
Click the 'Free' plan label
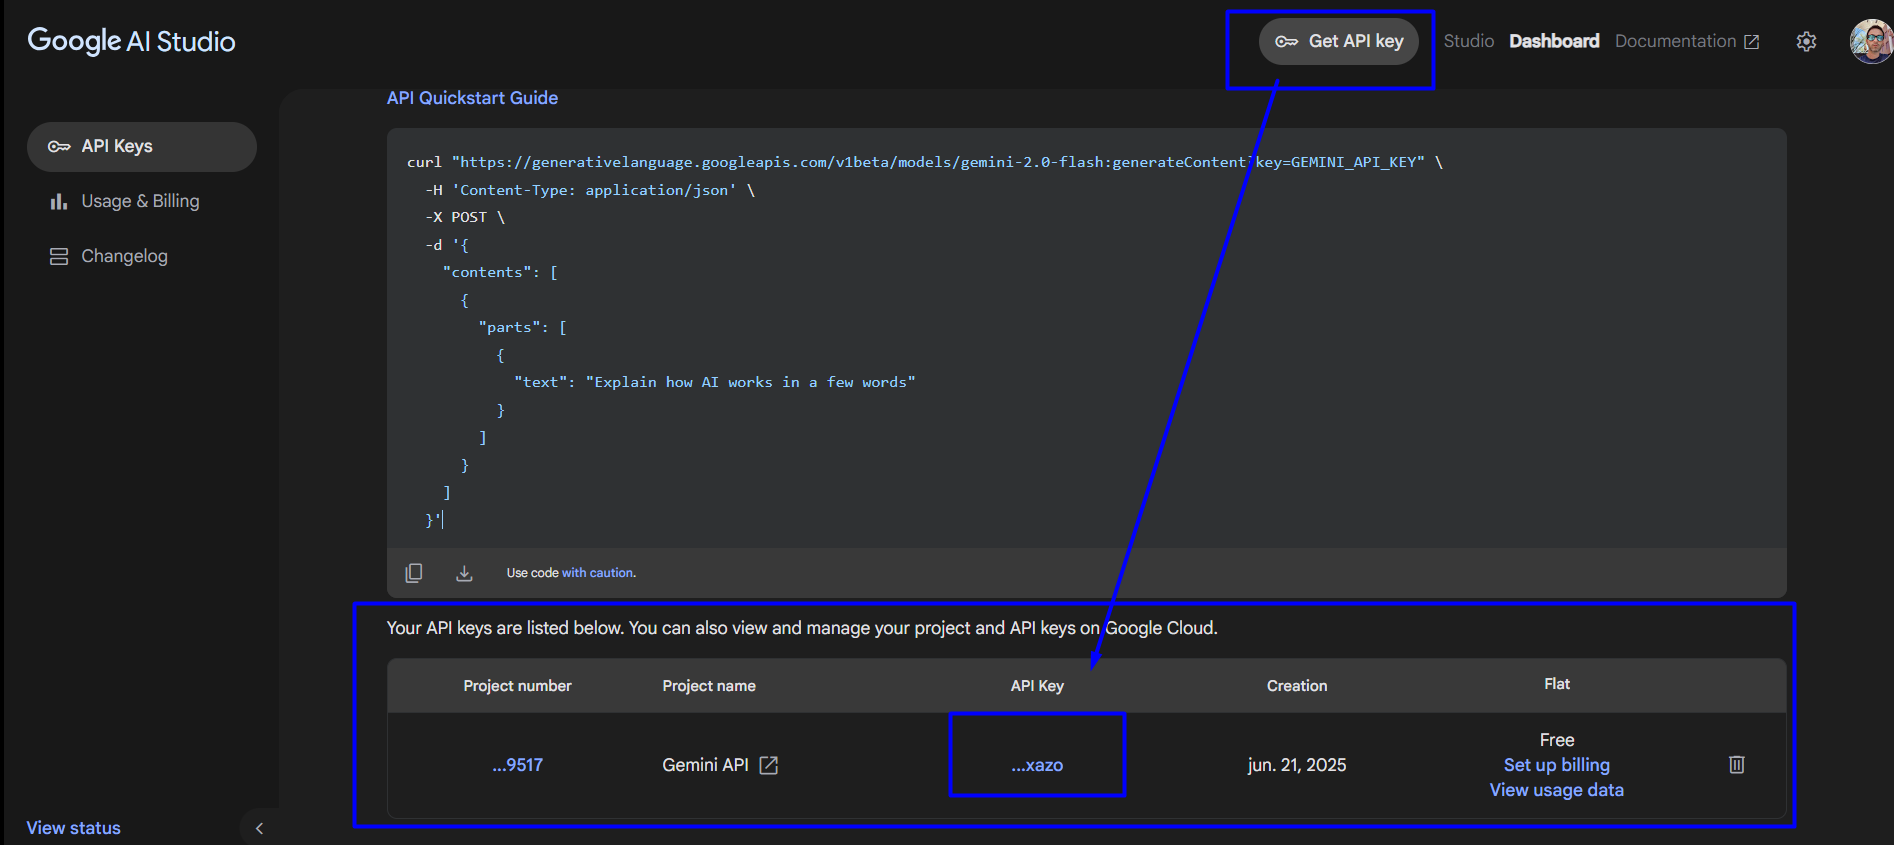point(1557,740)
